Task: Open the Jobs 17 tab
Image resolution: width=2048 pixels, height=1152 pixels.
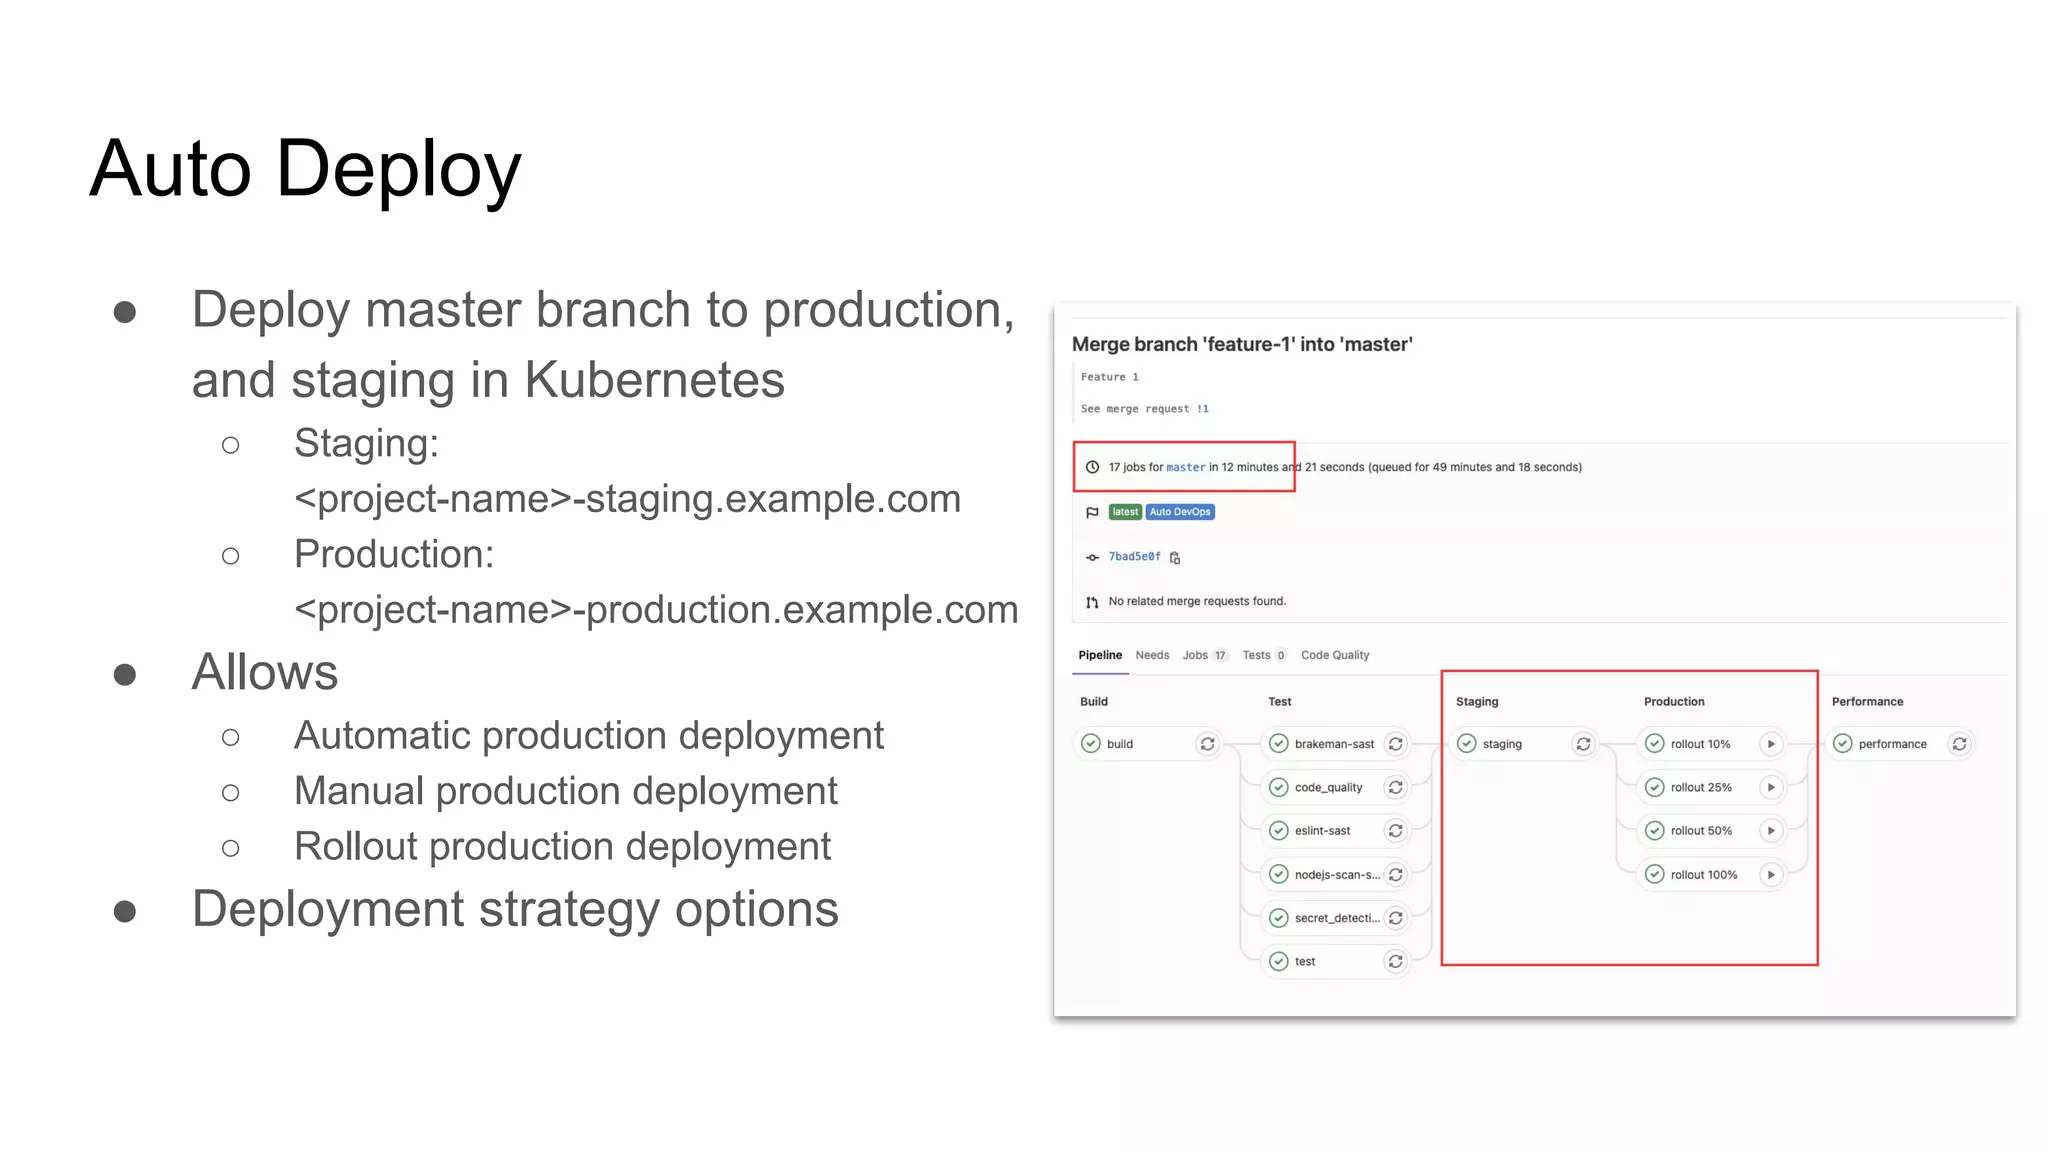Action: [x=1204, y=655]
